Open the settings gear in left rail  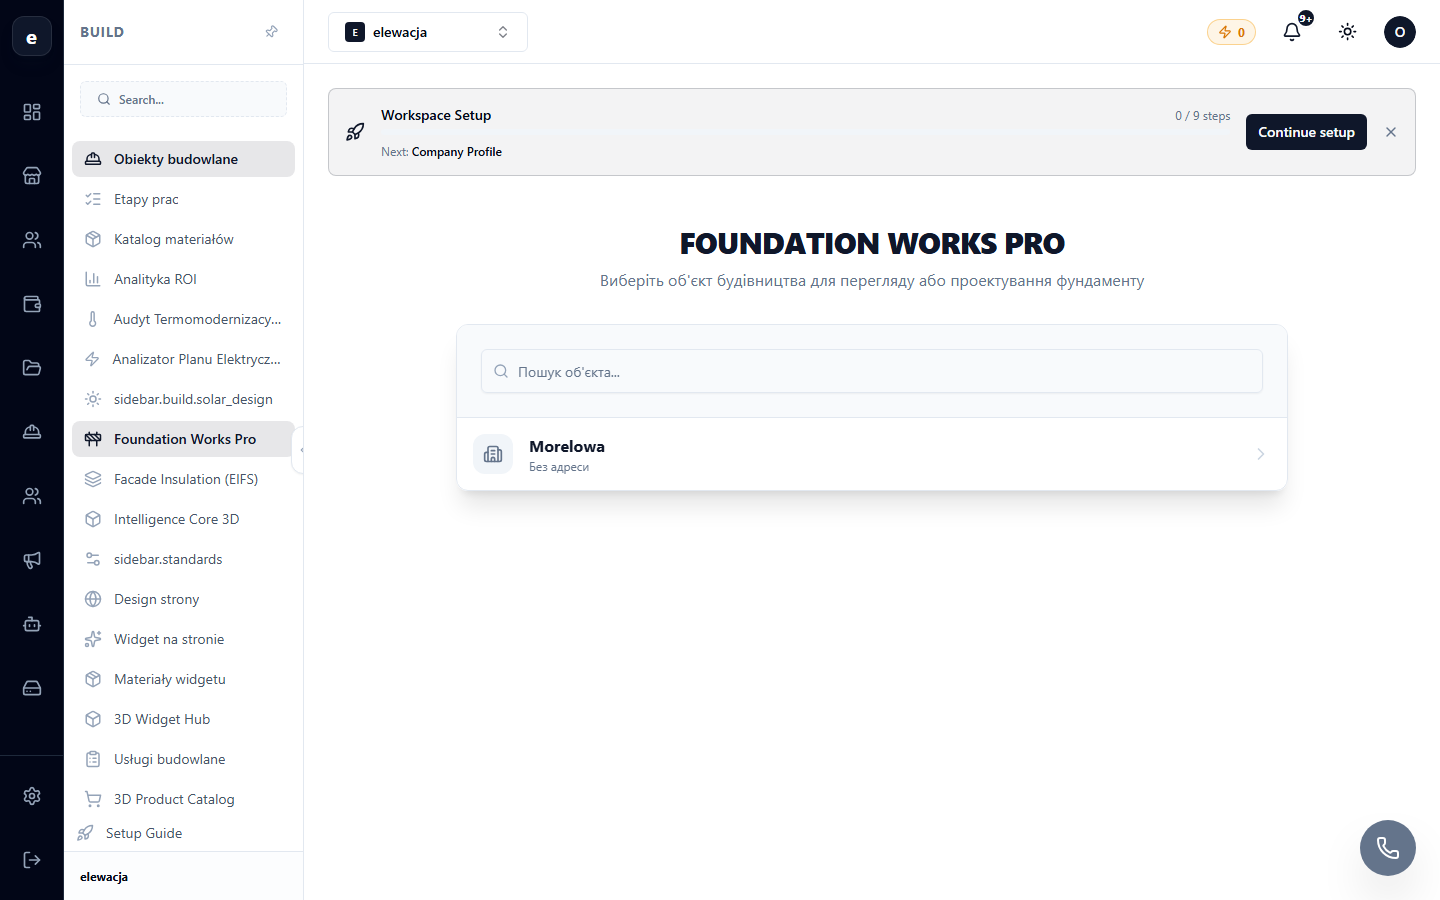[x=32, y=796]
